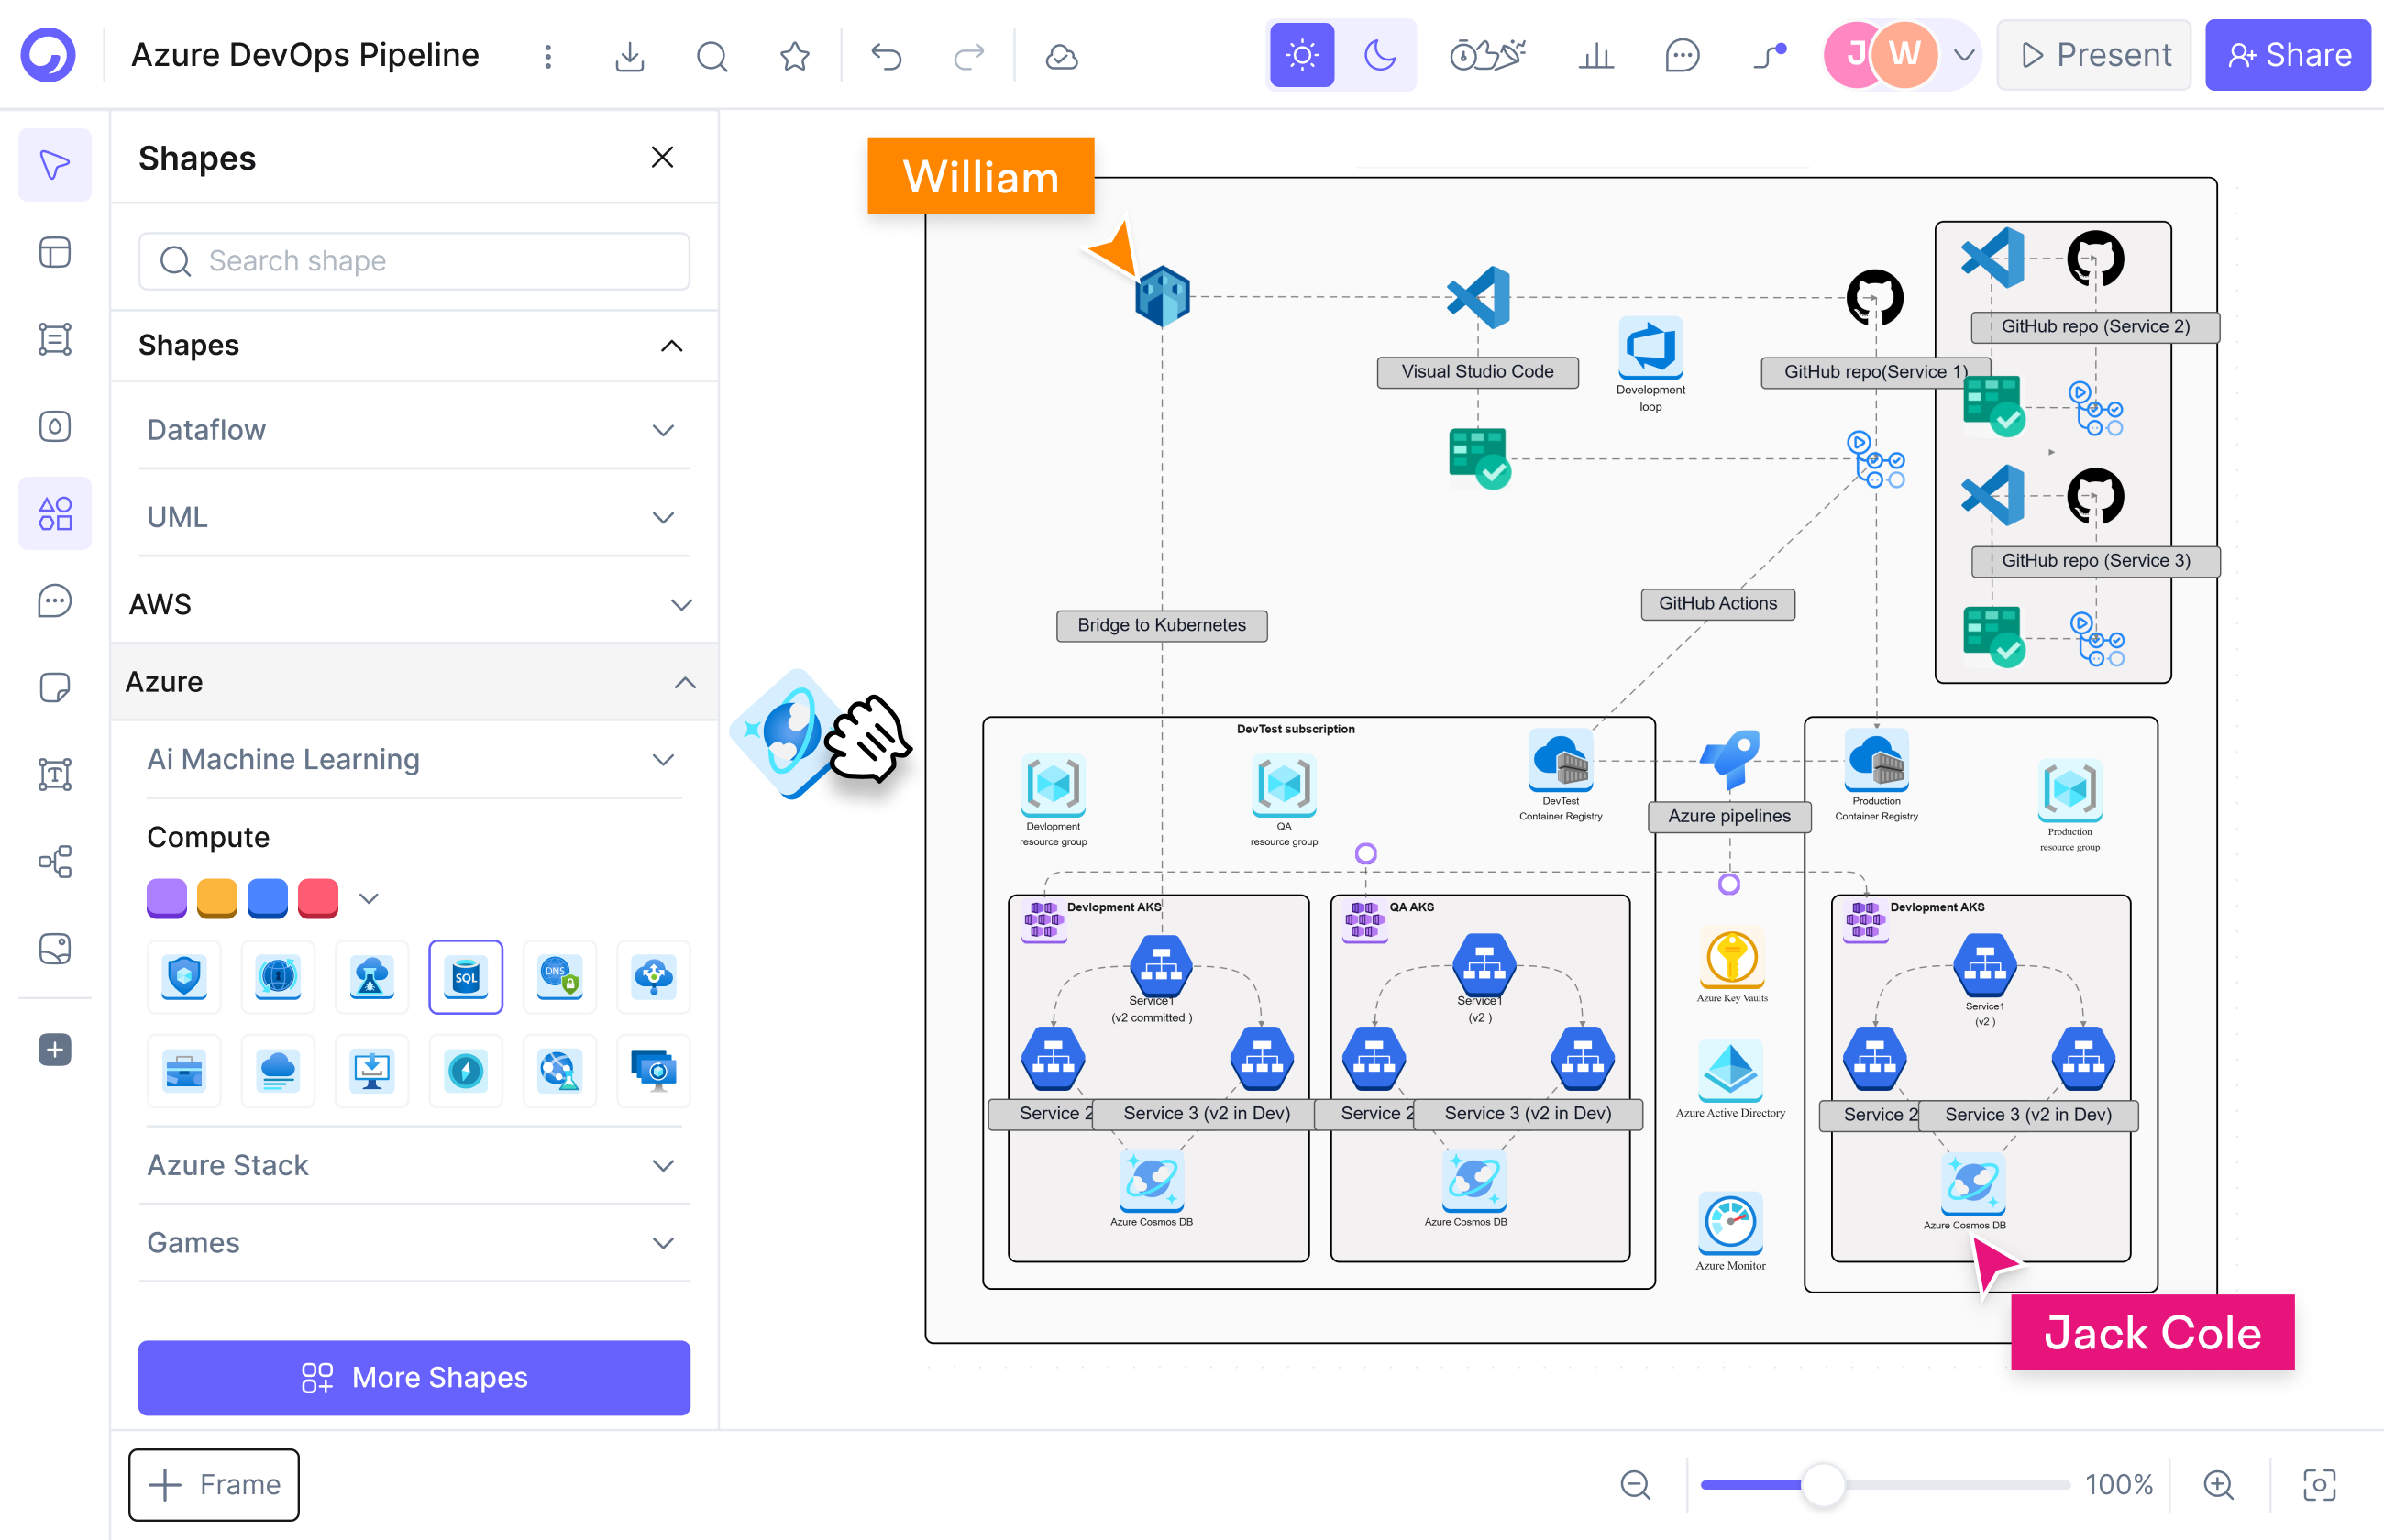Click the Search shape input field
This screenshot has height=1540, width=2384.
click(x=414, y=261)
